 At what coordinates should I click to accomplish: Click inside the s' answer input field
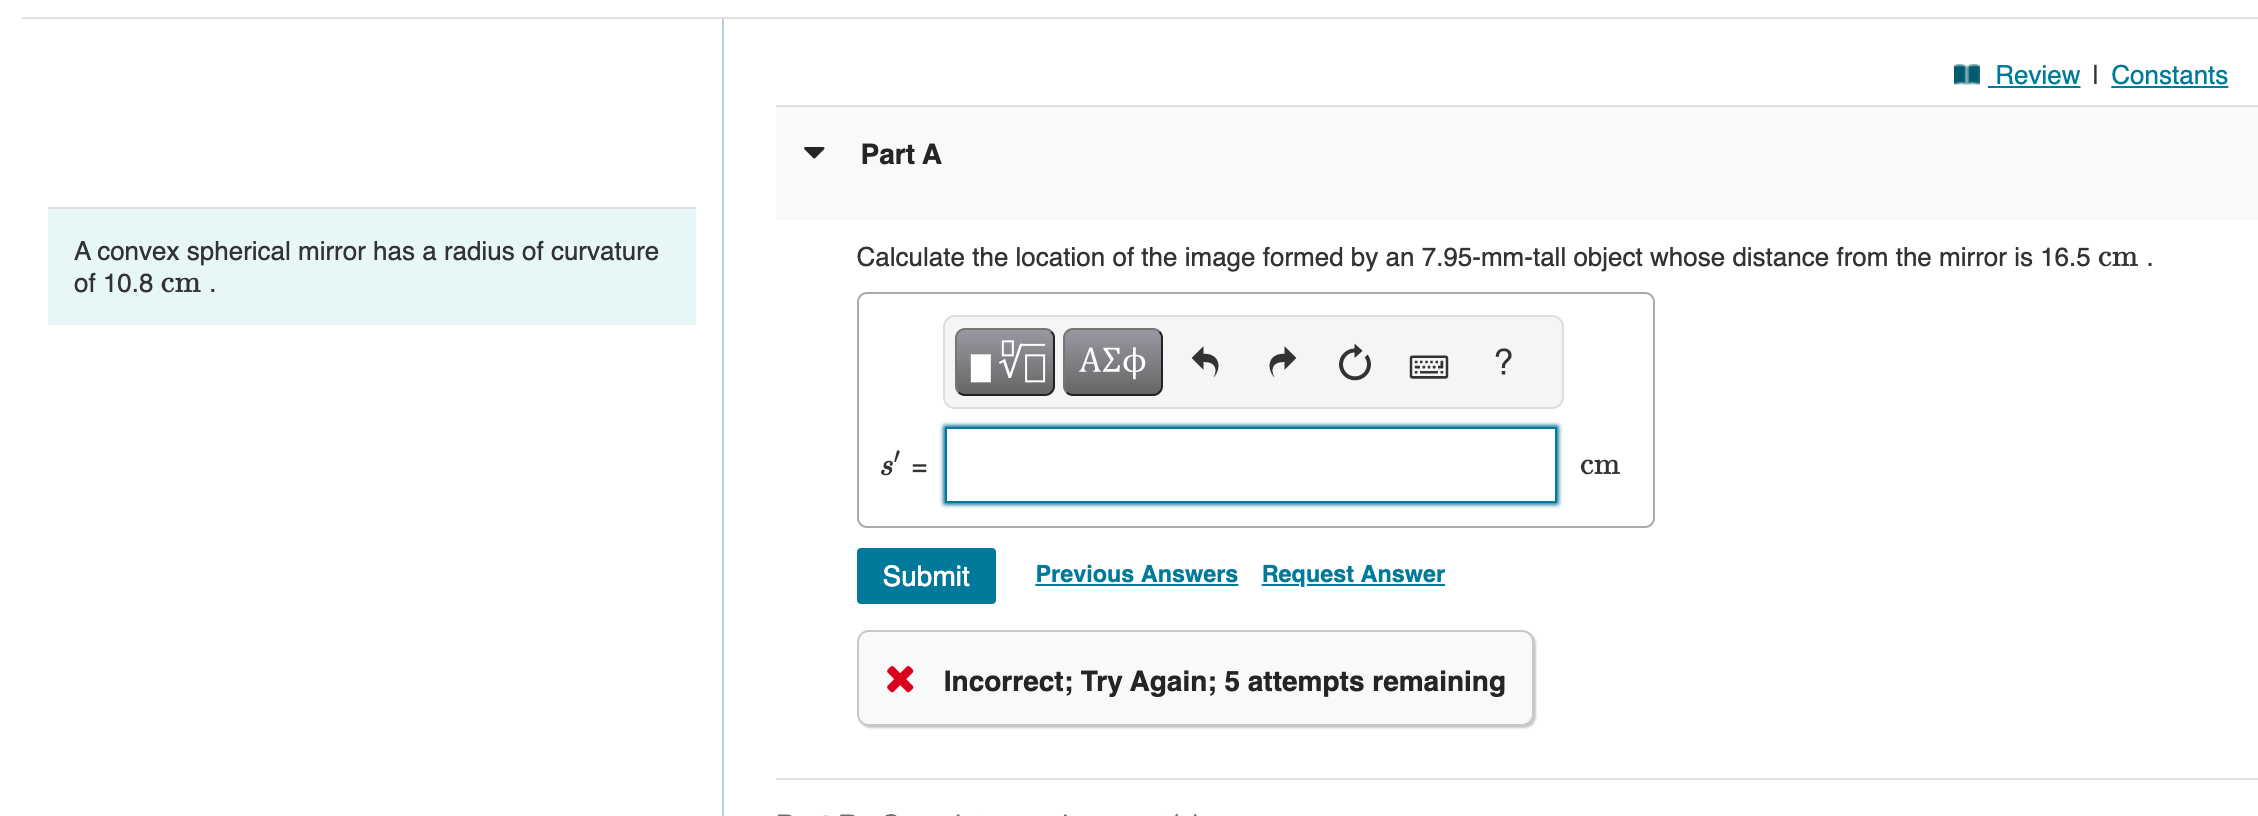click(x=1248, y=465)
